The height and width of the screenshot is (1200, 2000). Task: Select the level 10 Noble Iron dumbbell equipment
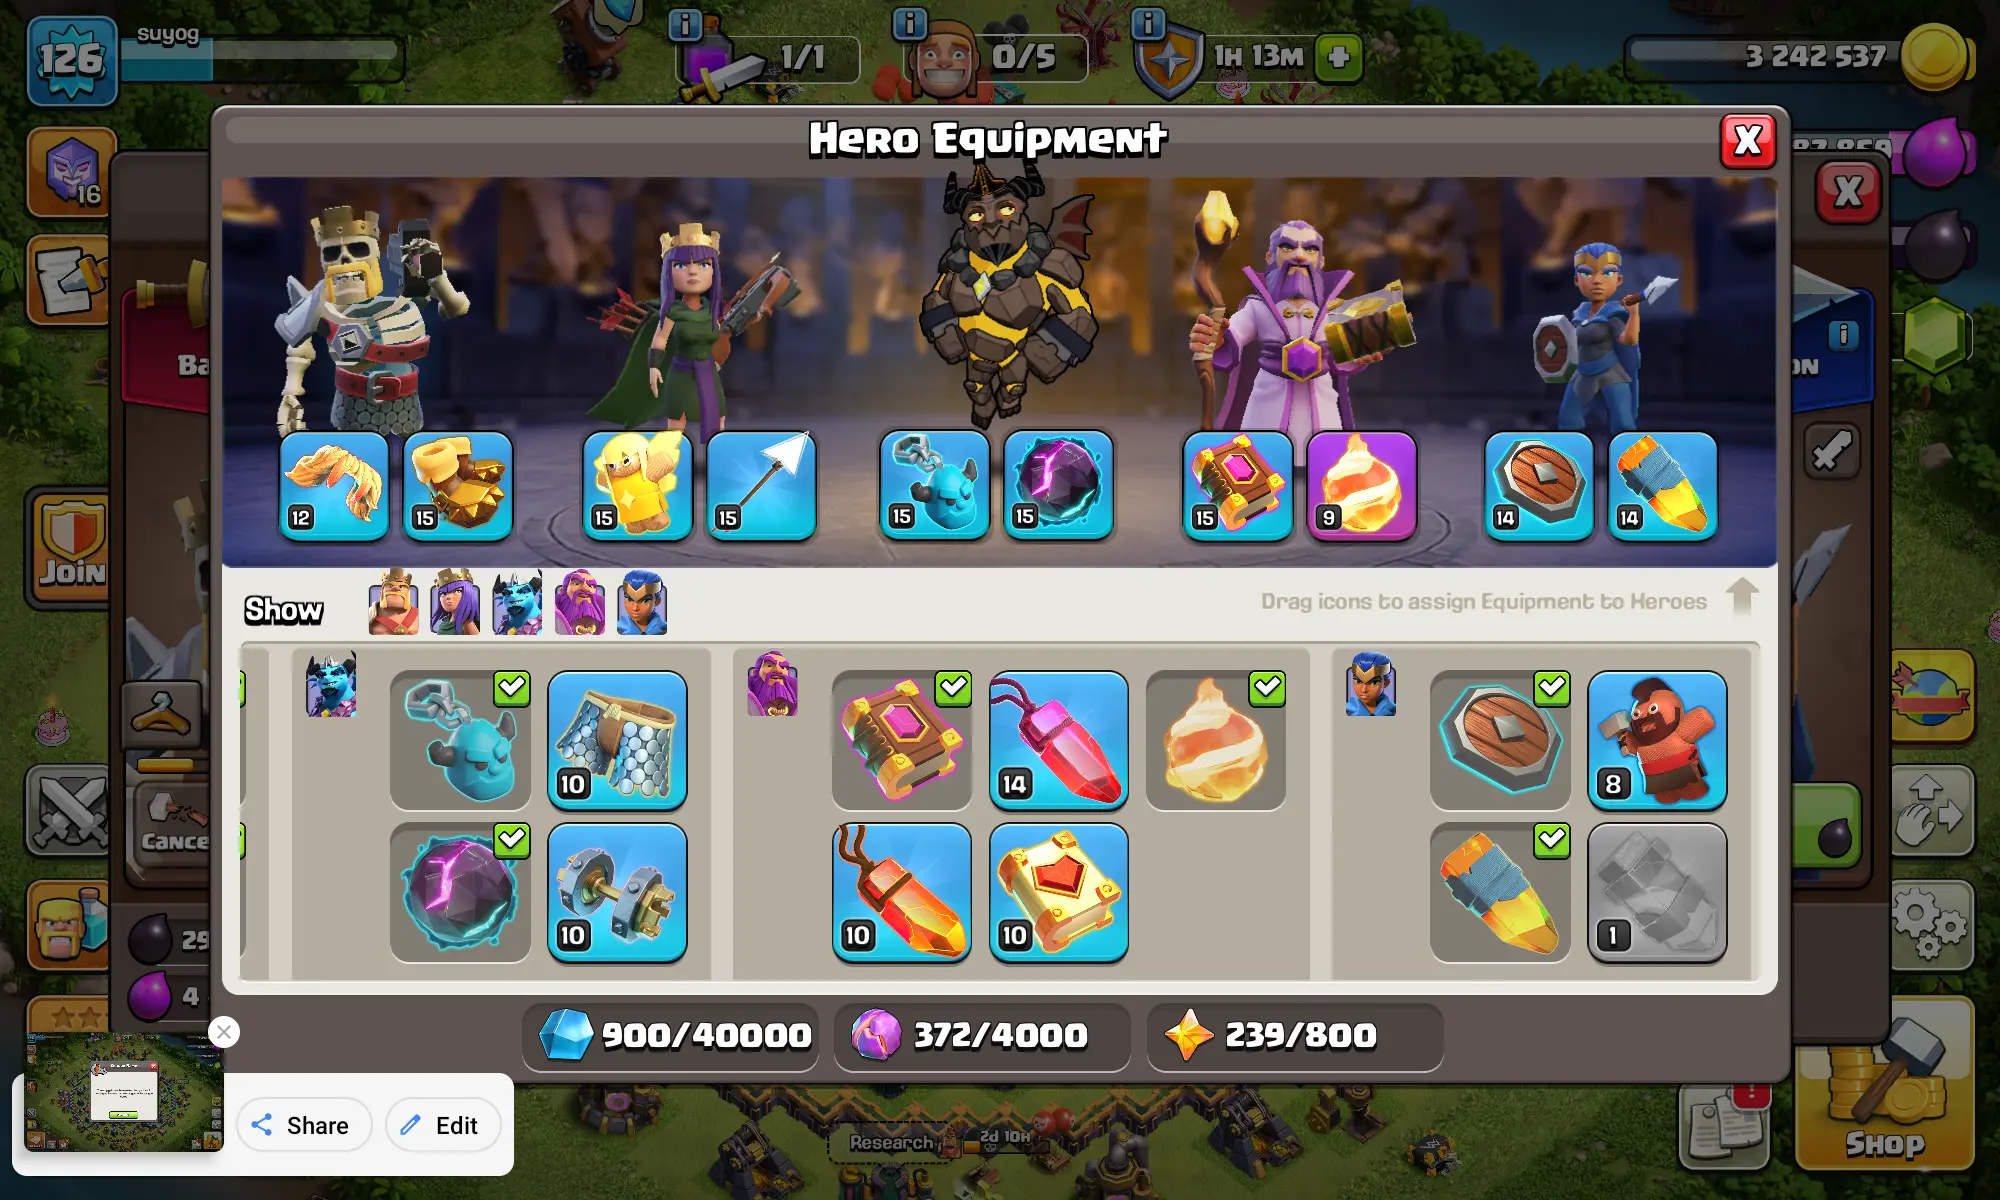click(x=617, y=892)
